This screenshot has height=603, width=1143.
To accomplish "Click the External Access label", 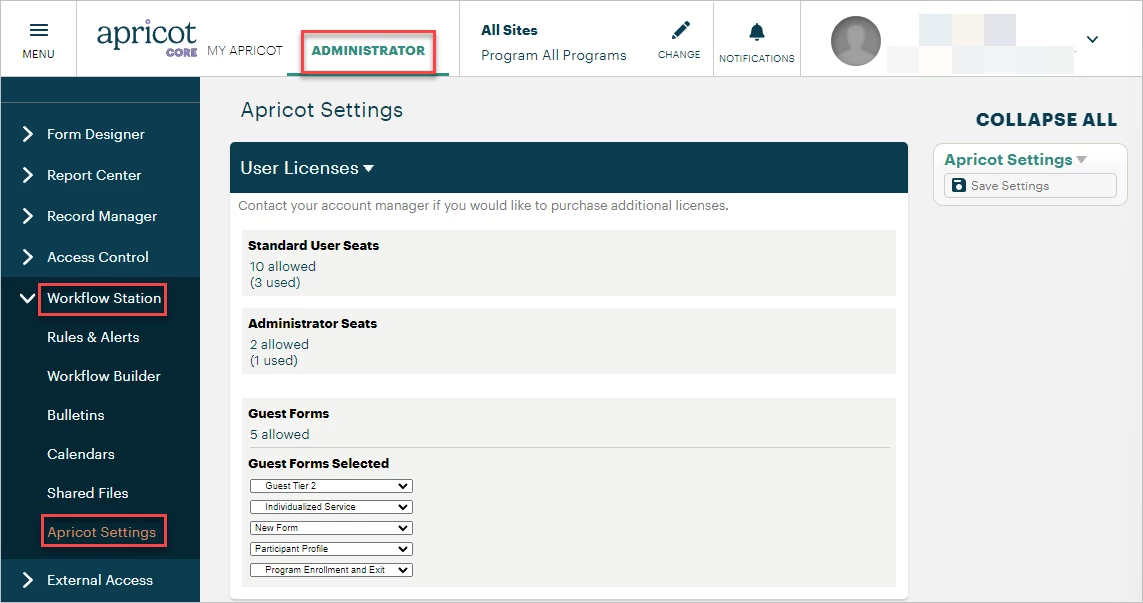I will [100, 580].
